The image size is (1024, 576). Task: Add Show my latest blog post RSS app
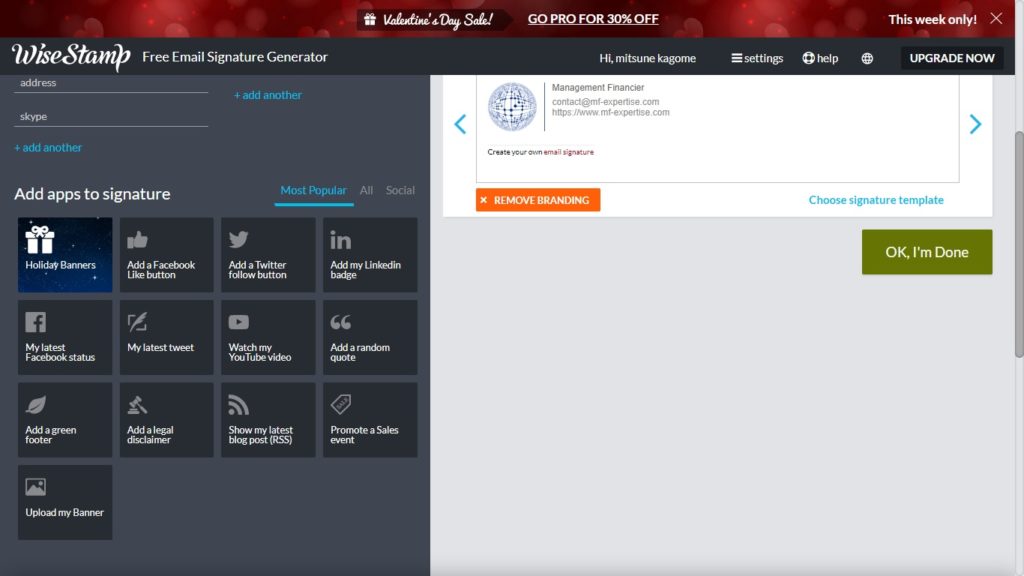tap(268, 420)
